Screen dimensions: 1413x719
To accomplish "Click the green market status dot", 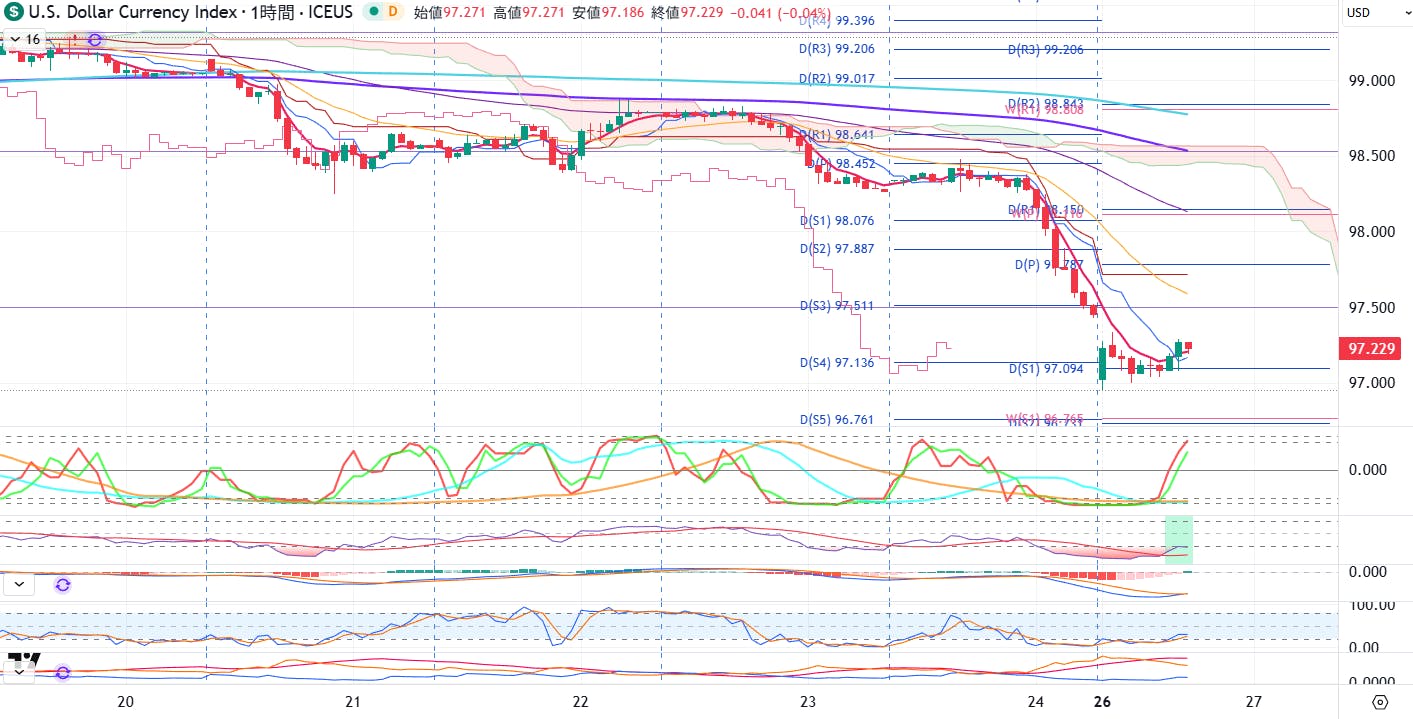I will click(x=372, y=12).
